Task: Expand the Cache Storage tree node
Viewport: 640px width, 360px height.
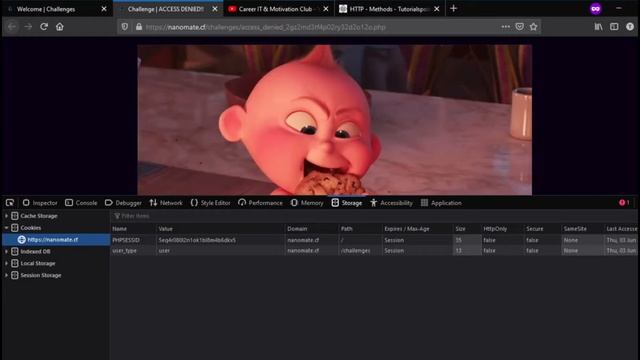Action: tap(6, 216)
